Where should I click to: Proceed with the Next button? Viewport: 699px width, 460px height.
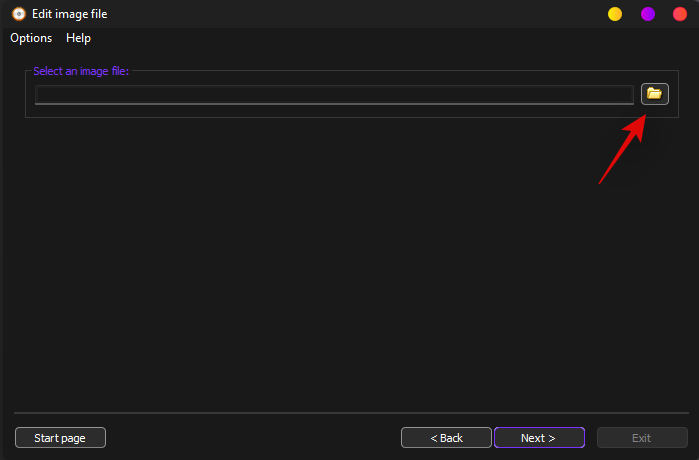pos(538,438)
